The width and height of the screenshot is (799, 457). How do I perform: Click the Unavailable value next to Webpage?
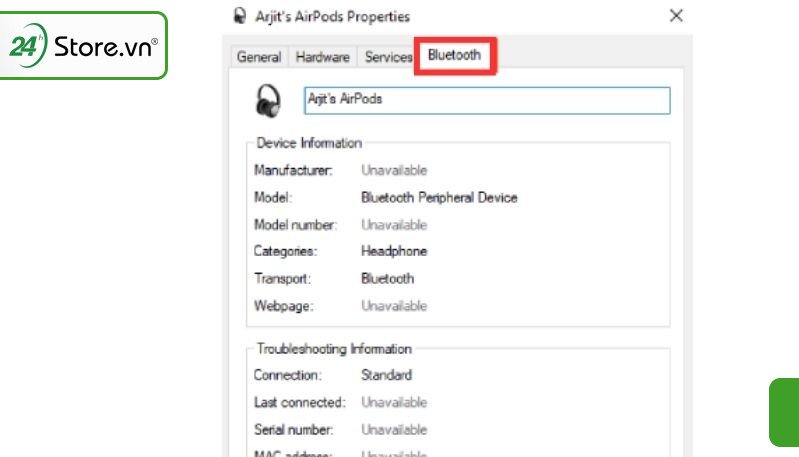point(394,305)
